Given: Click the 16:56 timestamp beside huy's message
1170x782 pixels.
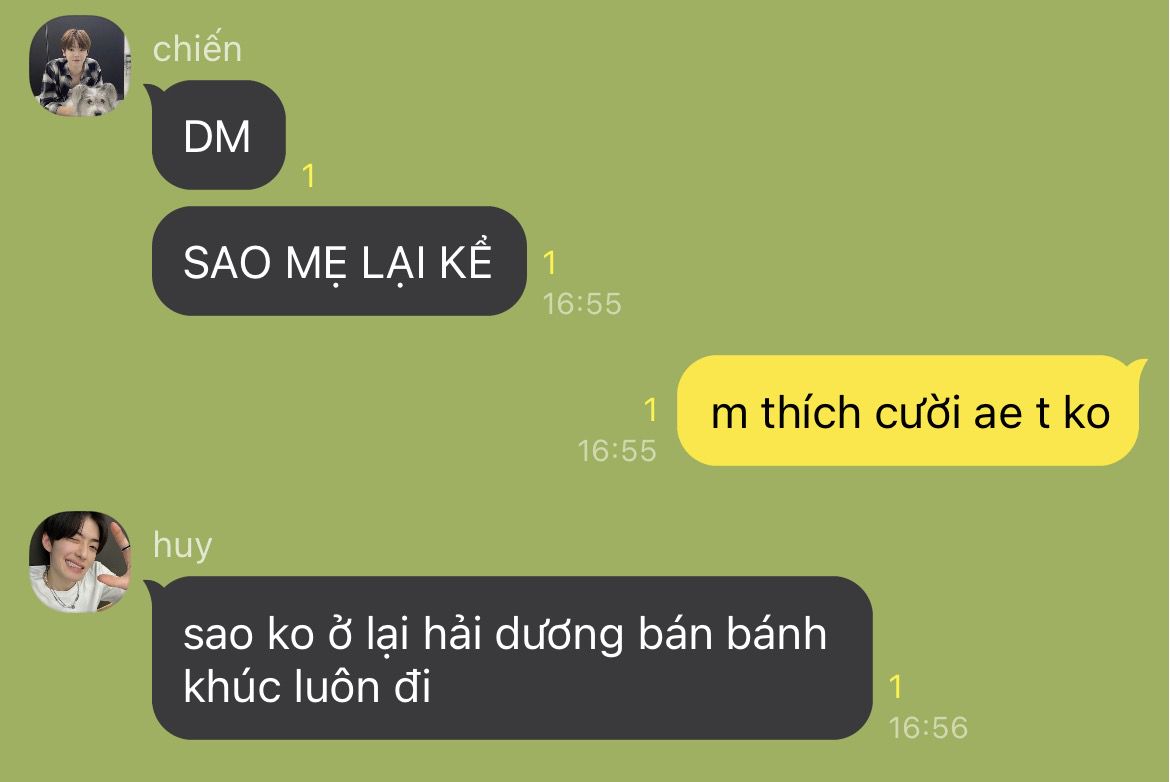Looking at the screenshot, I should (x=928, y=728).
